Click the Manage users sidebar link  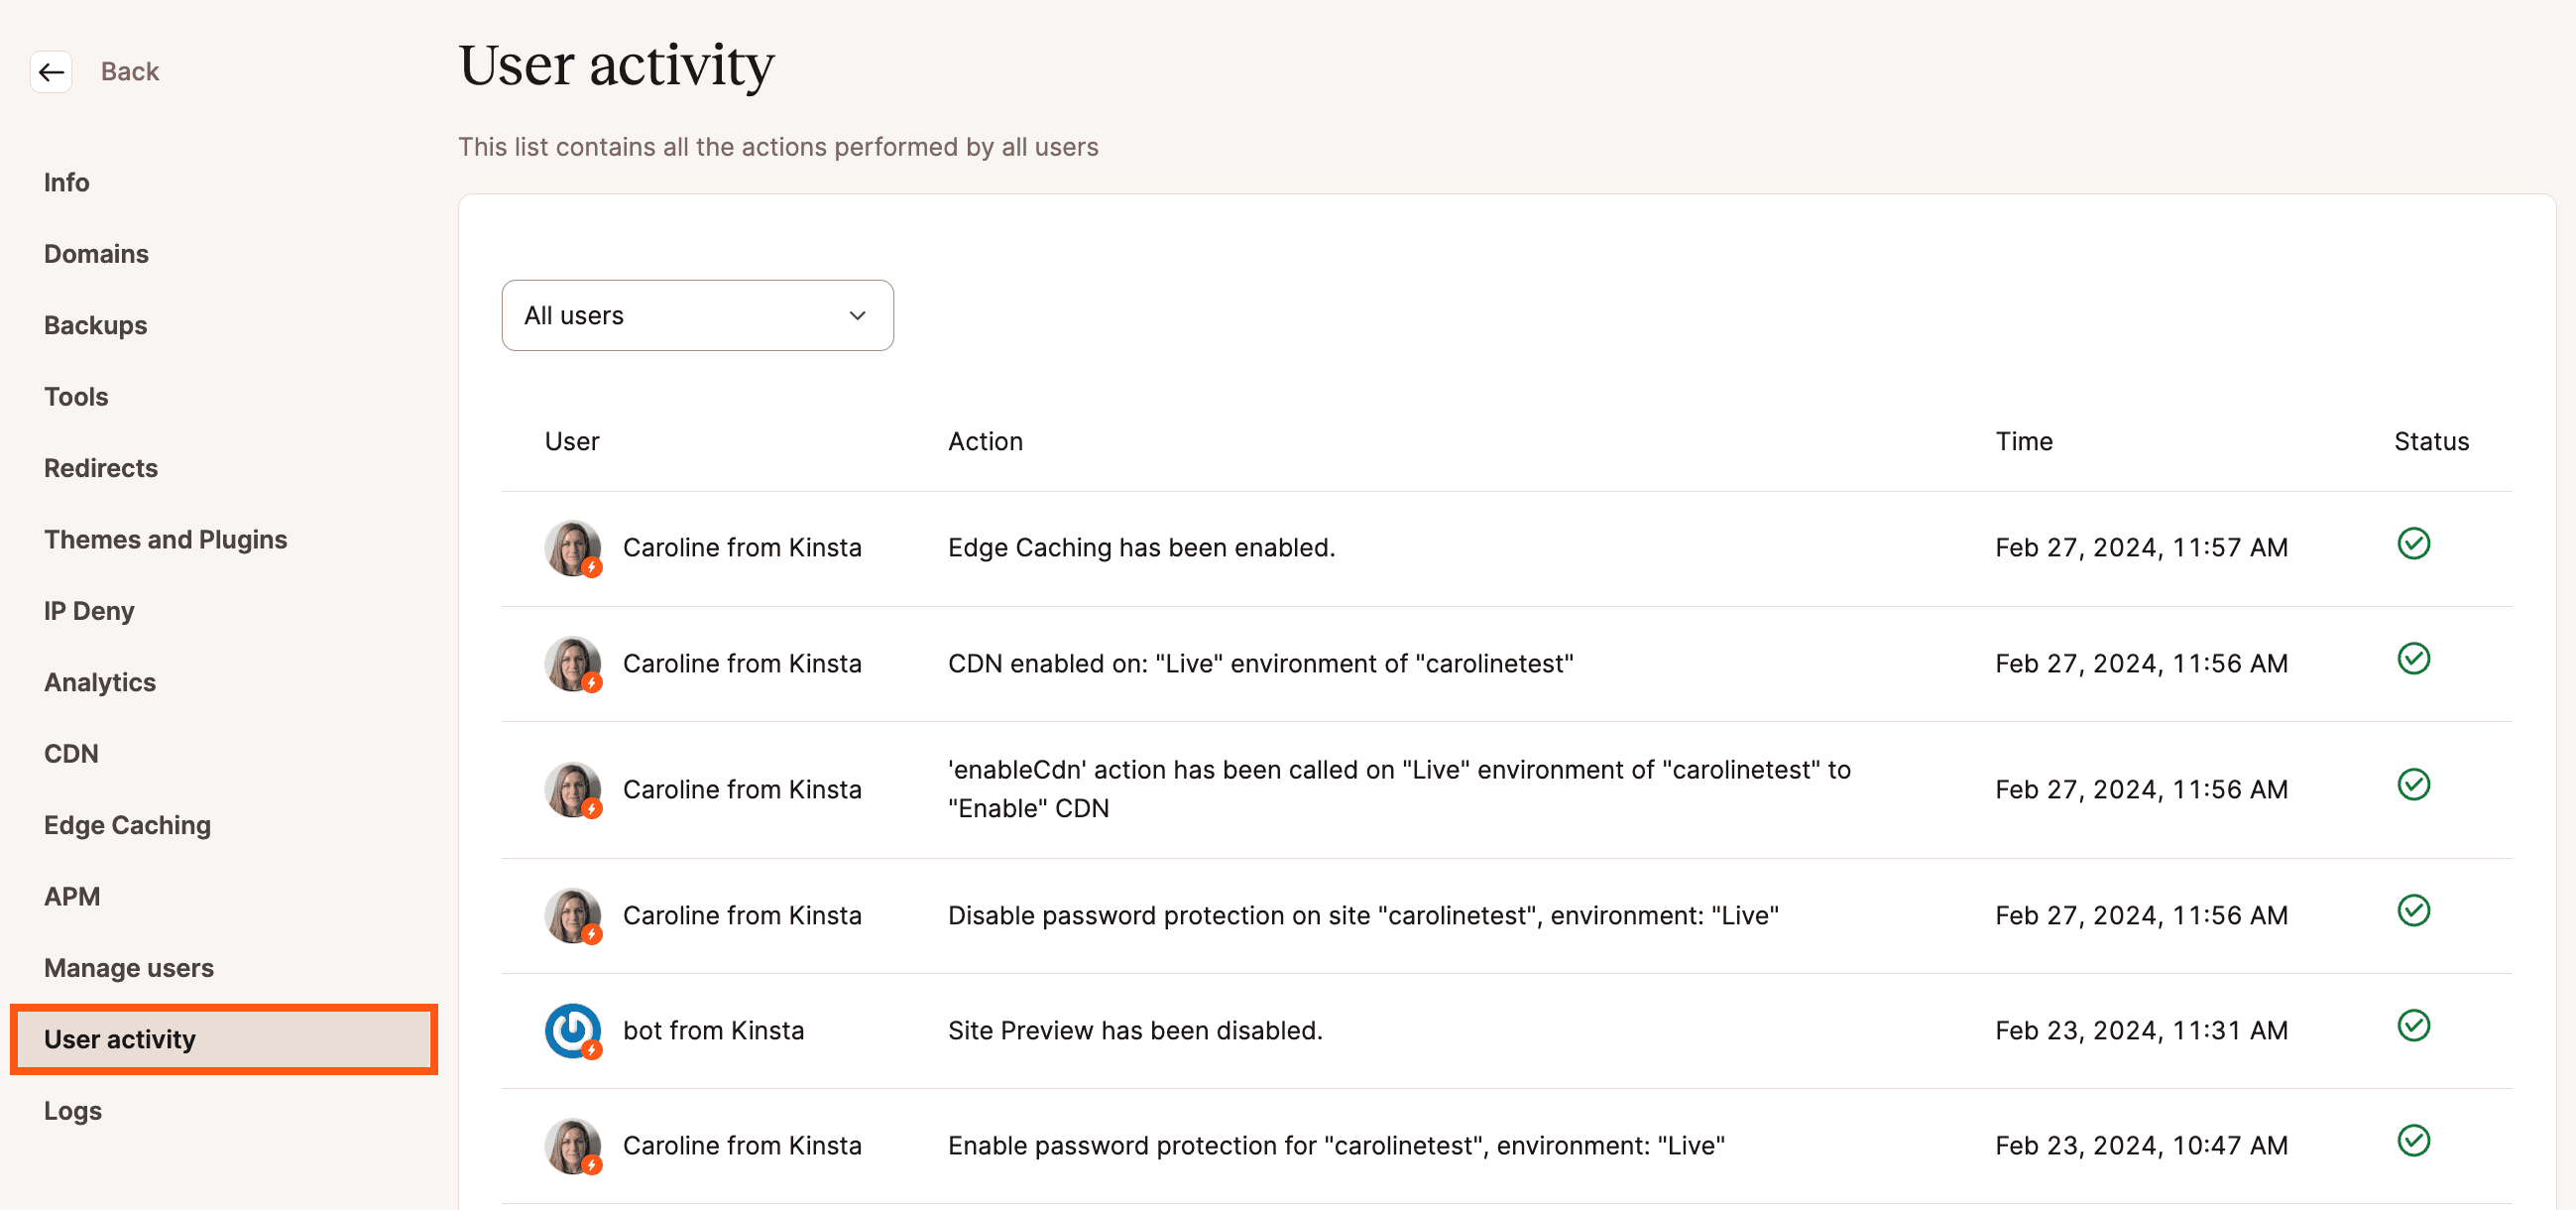[130, 967]
